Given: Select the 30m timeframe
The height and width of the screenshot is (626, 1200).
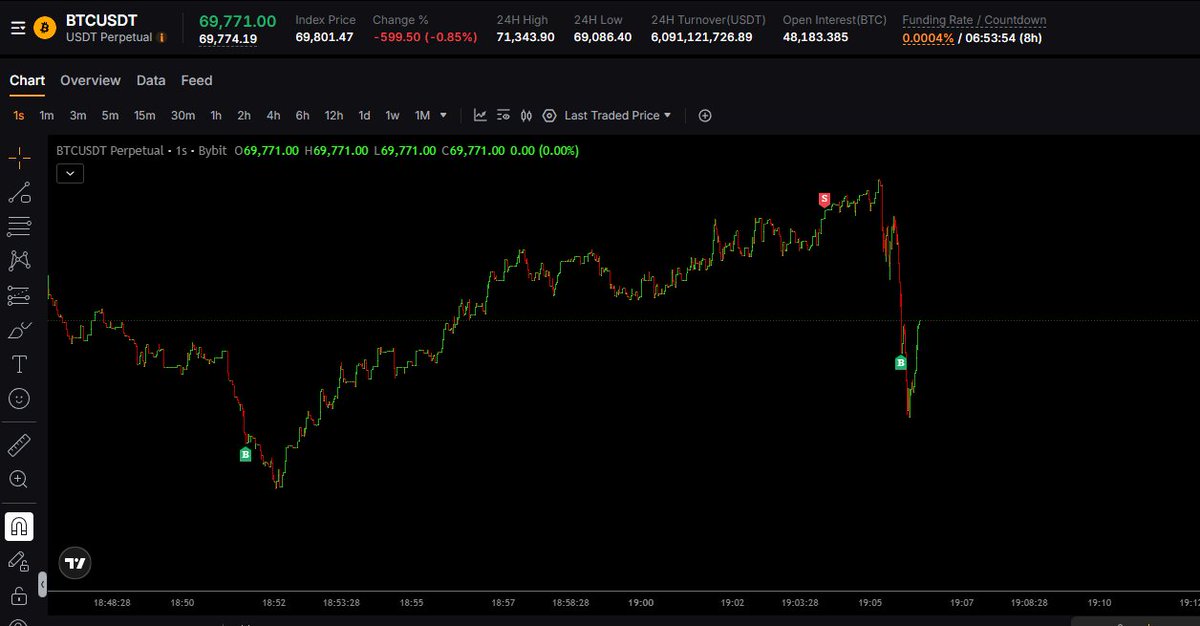Looking at the screenshot, I should (x=183, y=115).
